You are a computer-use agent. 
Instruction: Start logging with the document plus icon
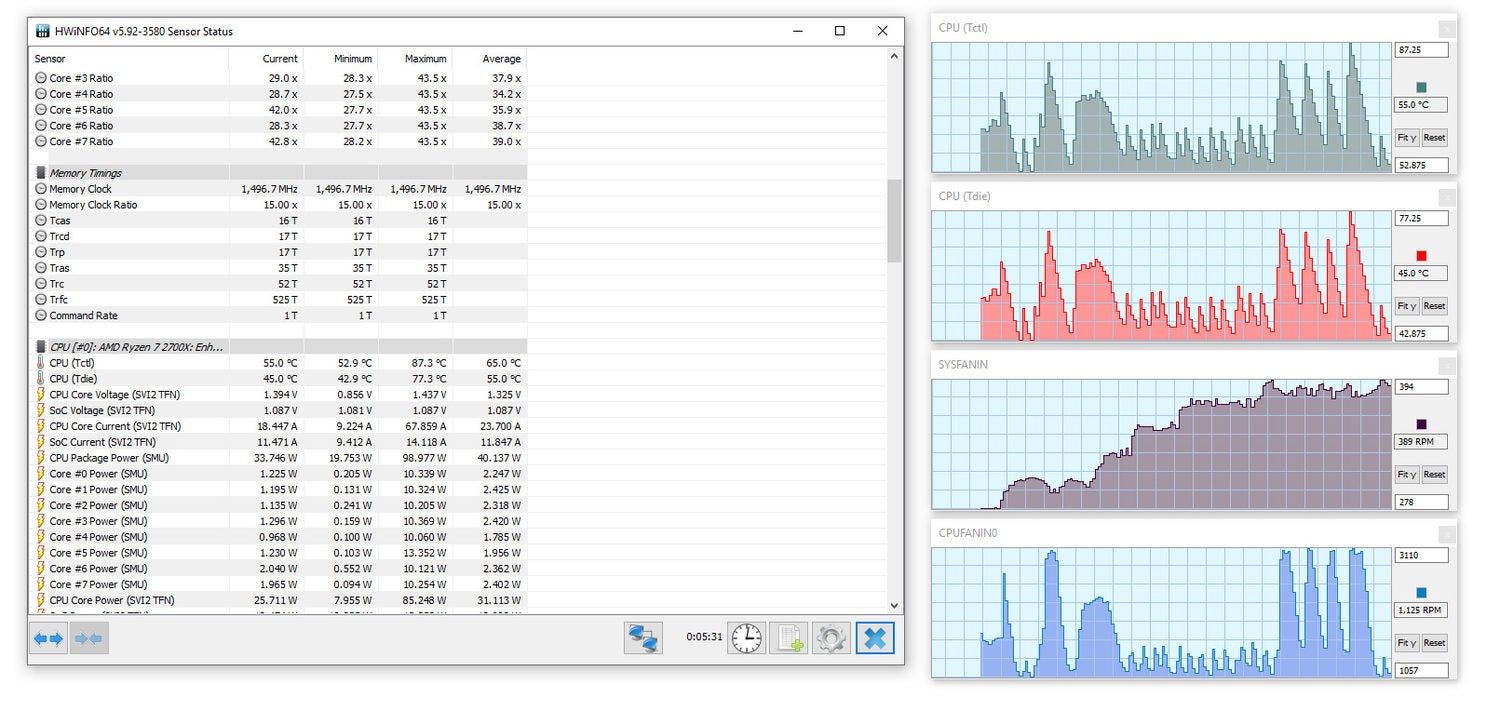pos(790,637)
